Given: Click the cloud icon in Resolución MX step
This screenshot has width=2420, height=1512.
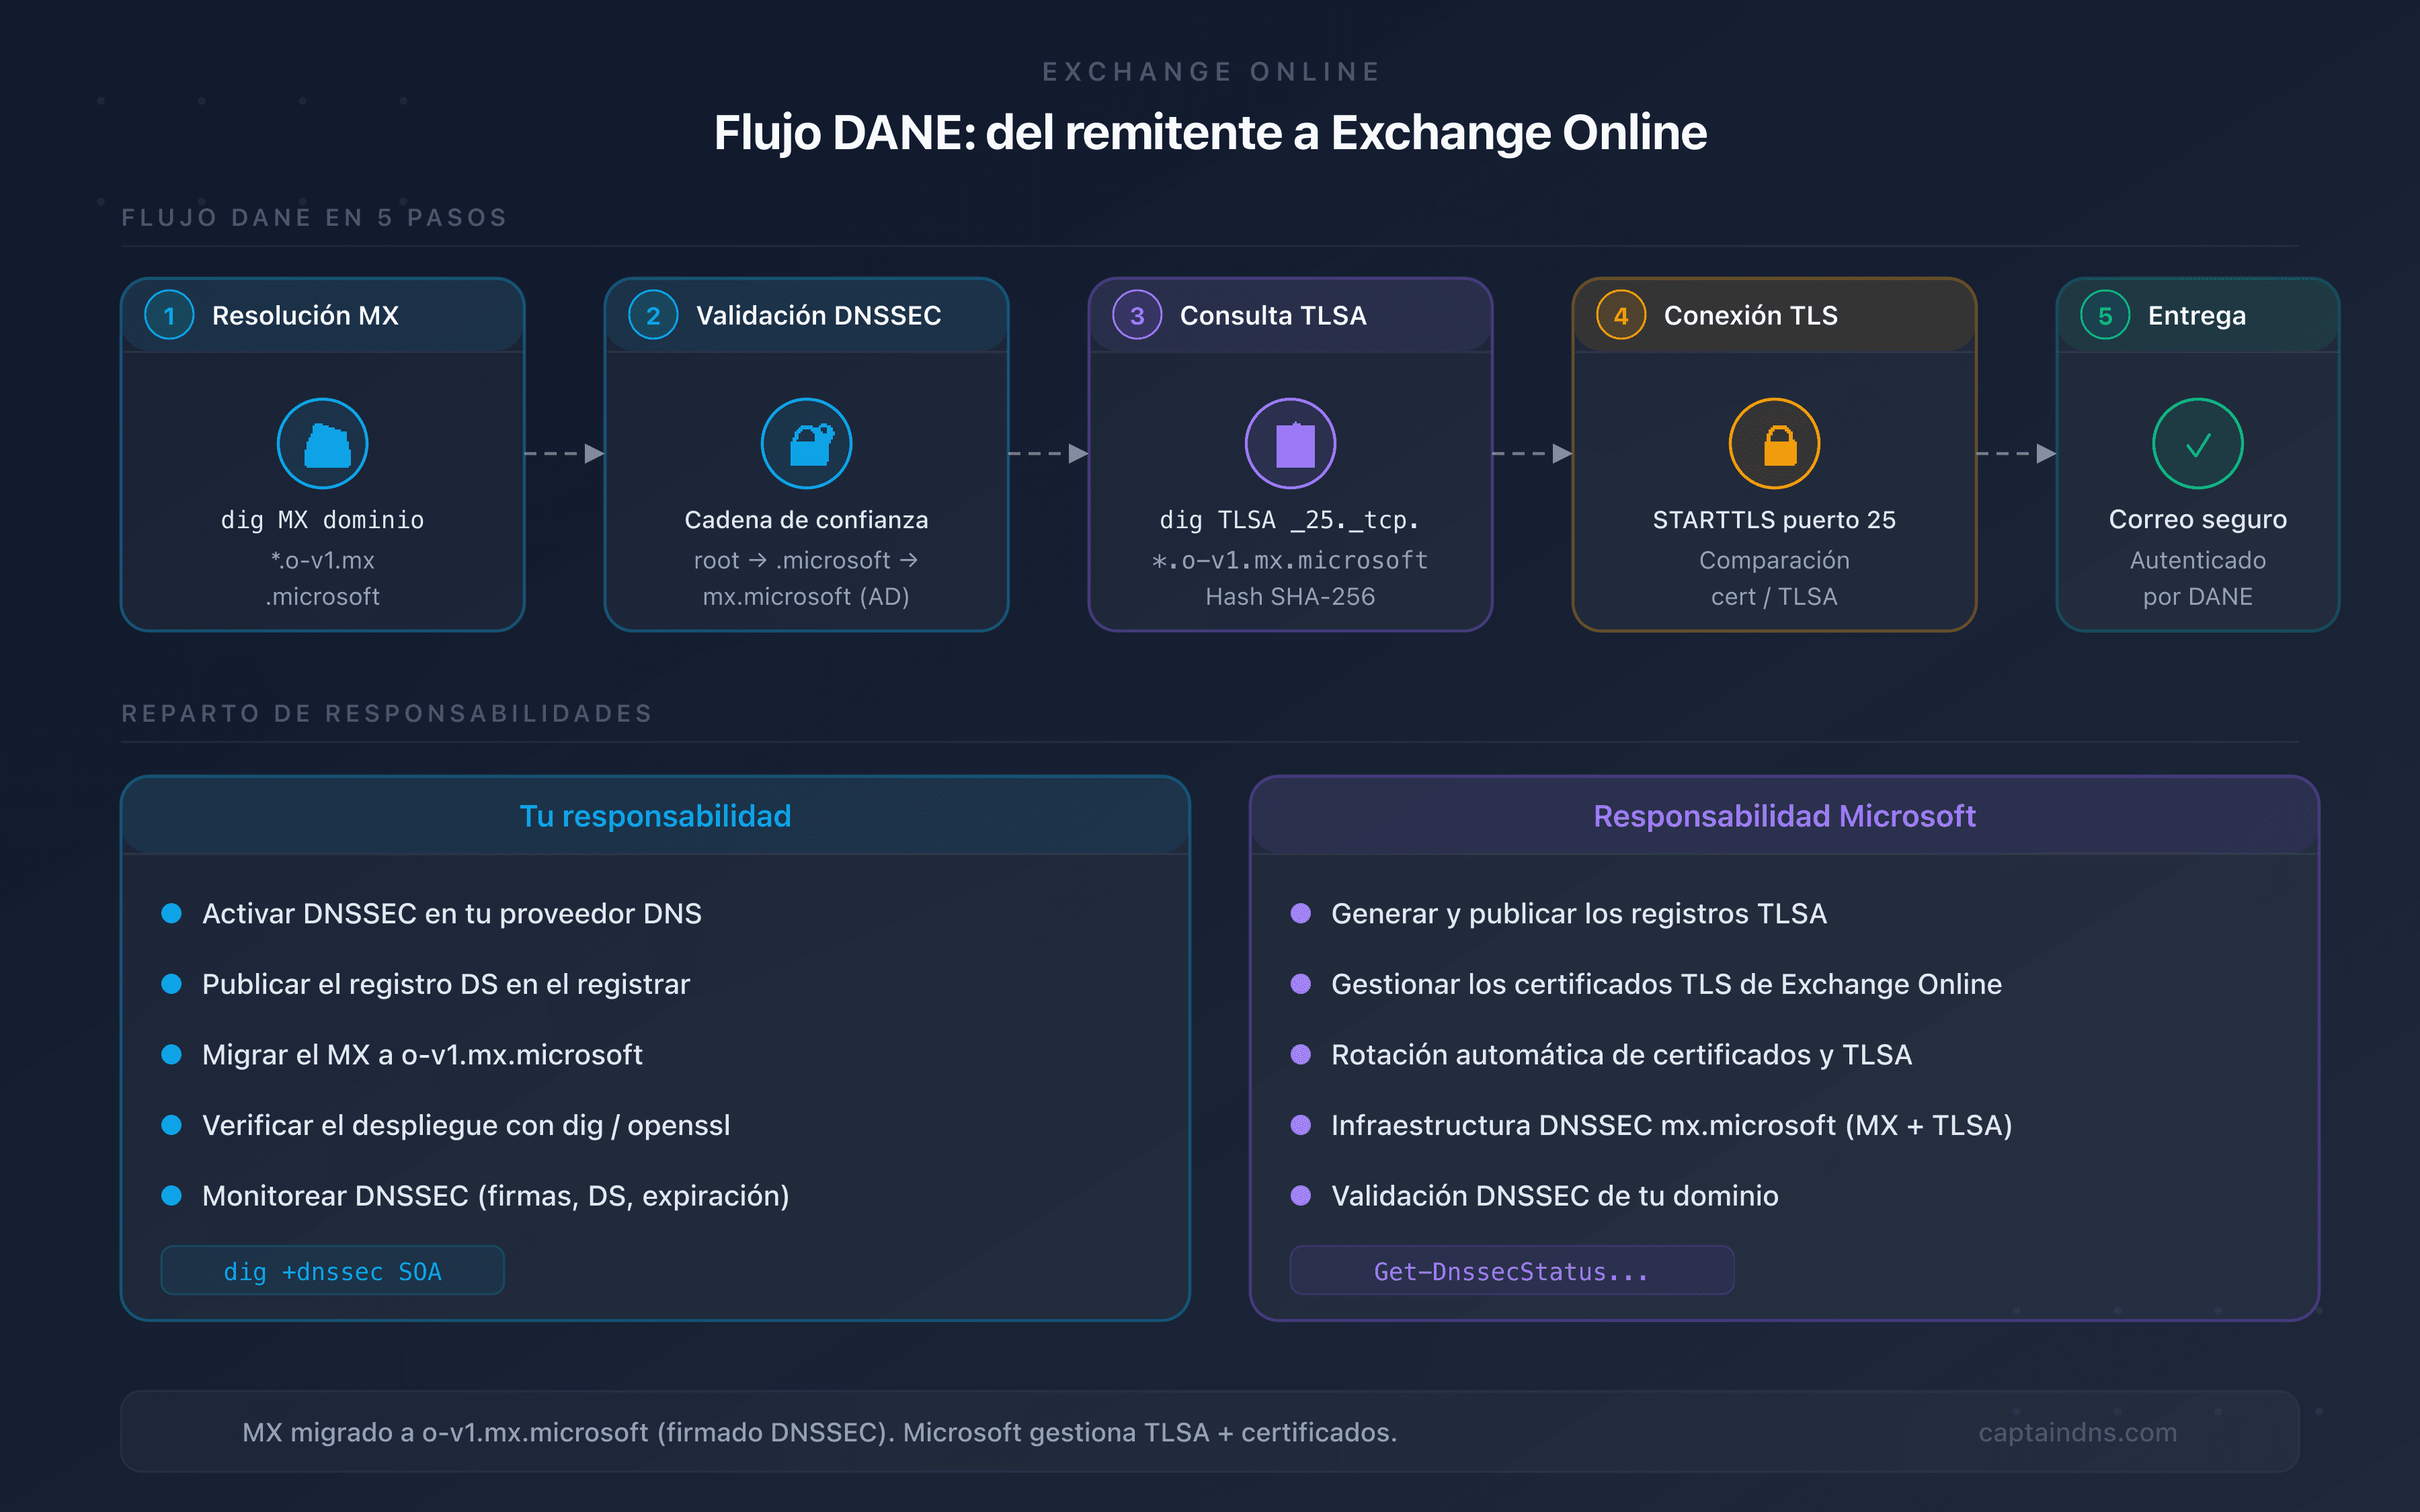Looking at the screenshot, I should [322, 443].
